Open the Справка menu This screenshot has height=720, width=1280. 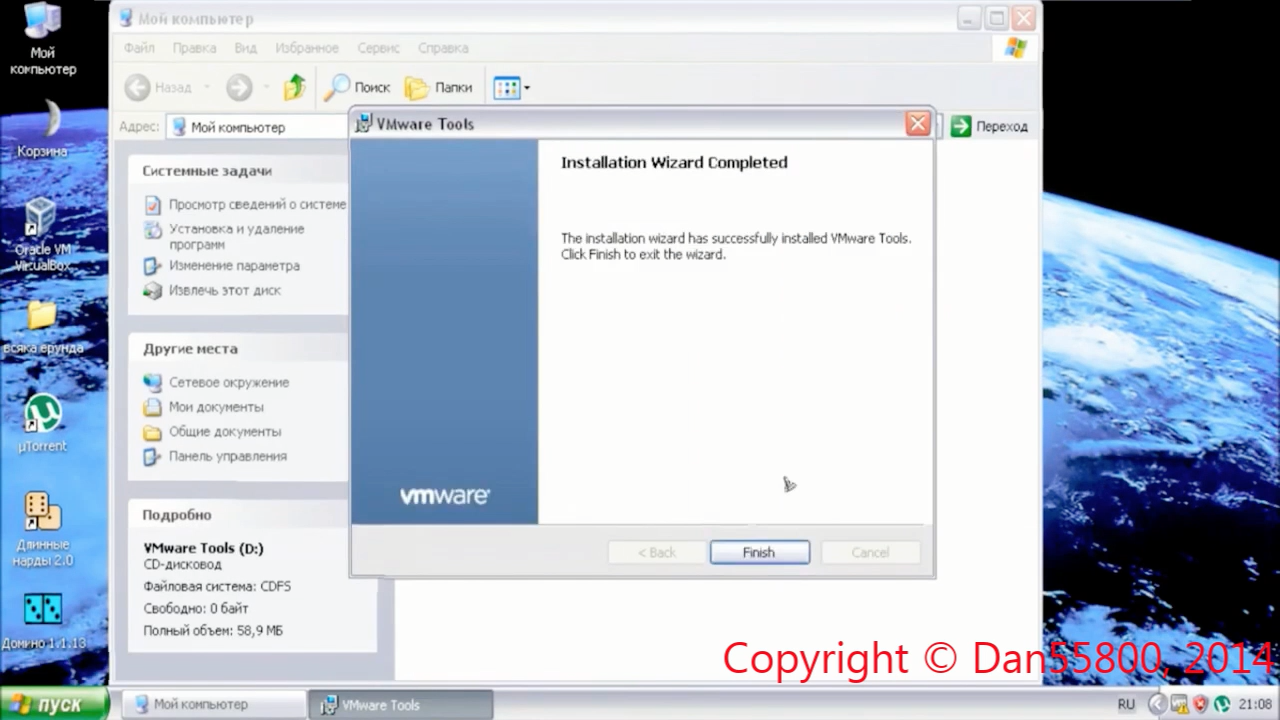443,48
